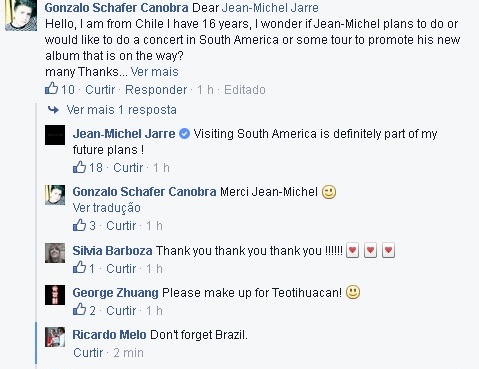Click the blue verified badge beside Jean-Michel Jarre
Image resolution: width=479 pixels, height=369 pixels.
184,134
